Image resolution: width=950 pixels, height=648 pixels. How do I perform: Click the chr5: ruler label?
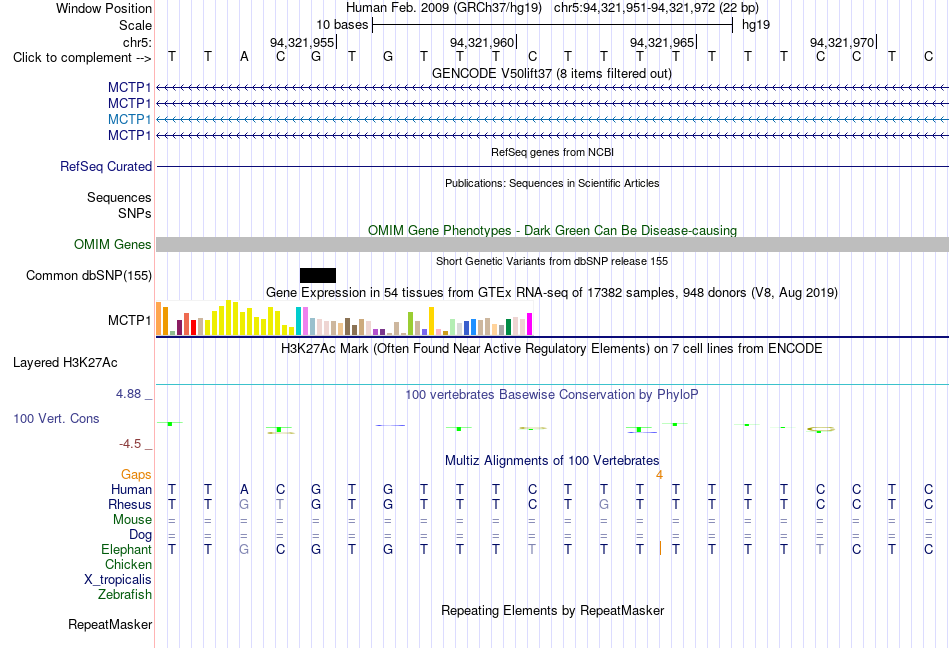138,42
